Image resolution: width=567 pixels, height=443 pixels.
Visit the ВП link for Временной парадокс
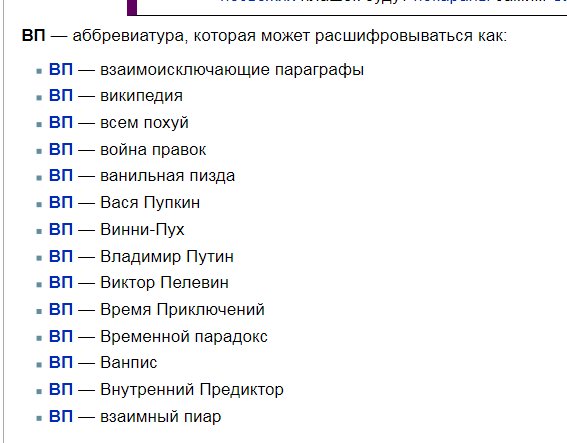pos(61,336)
